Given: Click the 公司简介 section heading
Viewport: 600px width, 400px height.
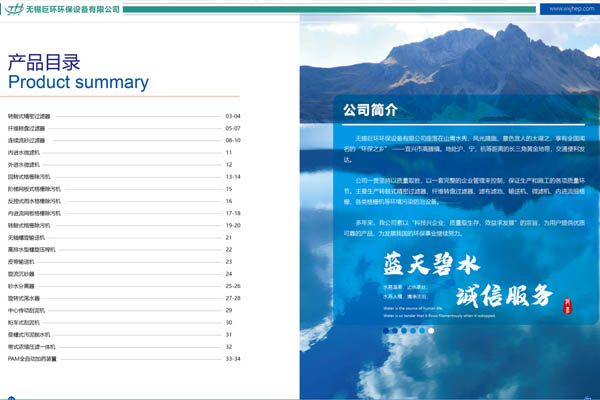Looking at the screenshot, I should point(370,109).
